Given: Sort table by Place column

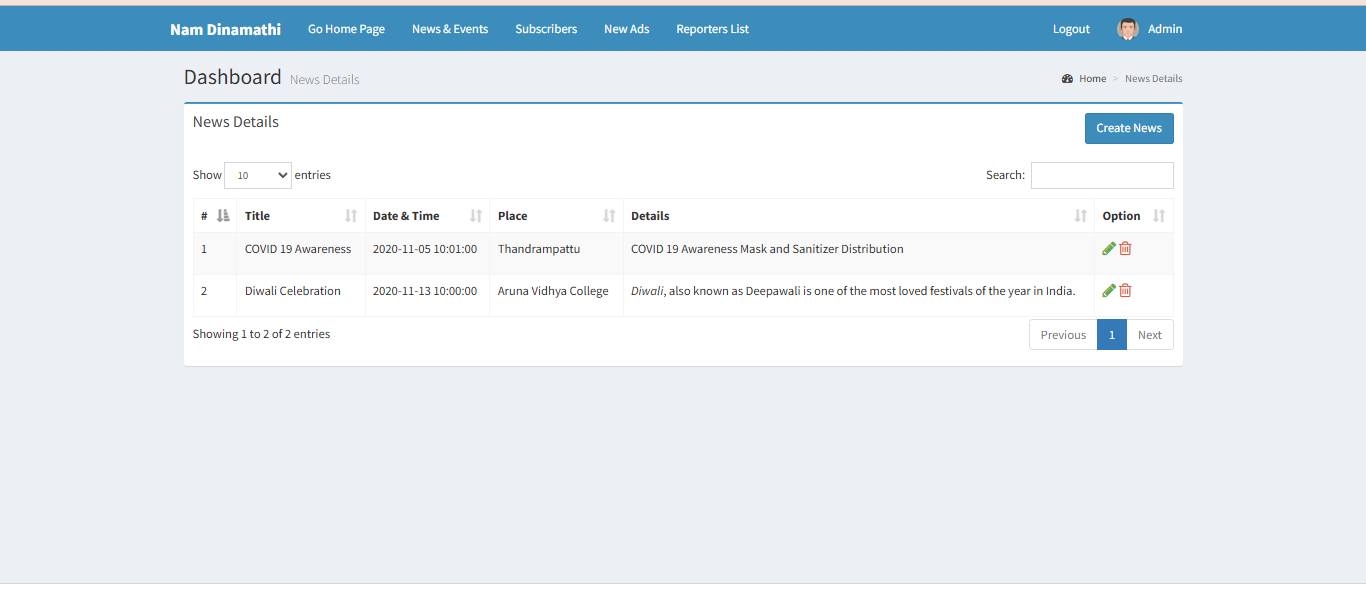Looking at the screenshot, I should [555, 216].
